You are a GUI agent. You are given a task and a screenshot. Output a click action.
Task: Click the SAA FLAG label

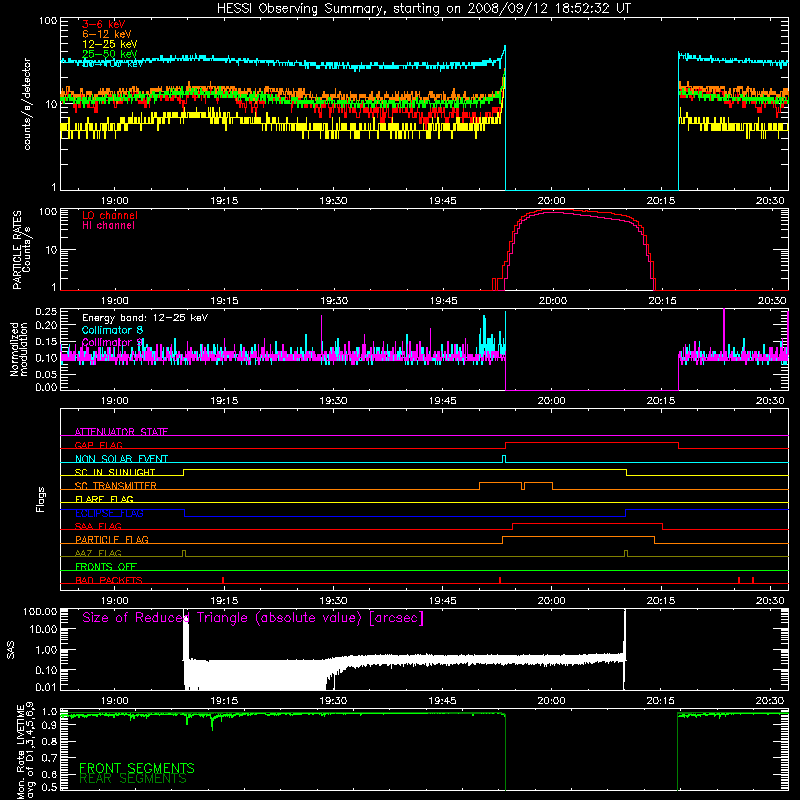point(98,526)
